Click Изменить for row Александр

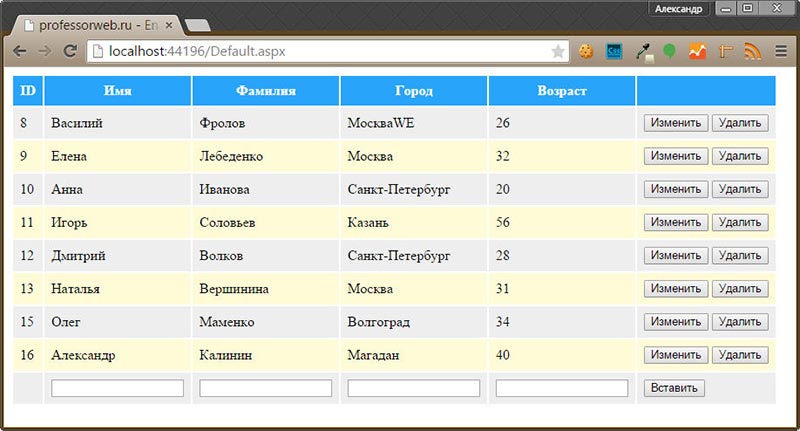[x=676, y=355]
